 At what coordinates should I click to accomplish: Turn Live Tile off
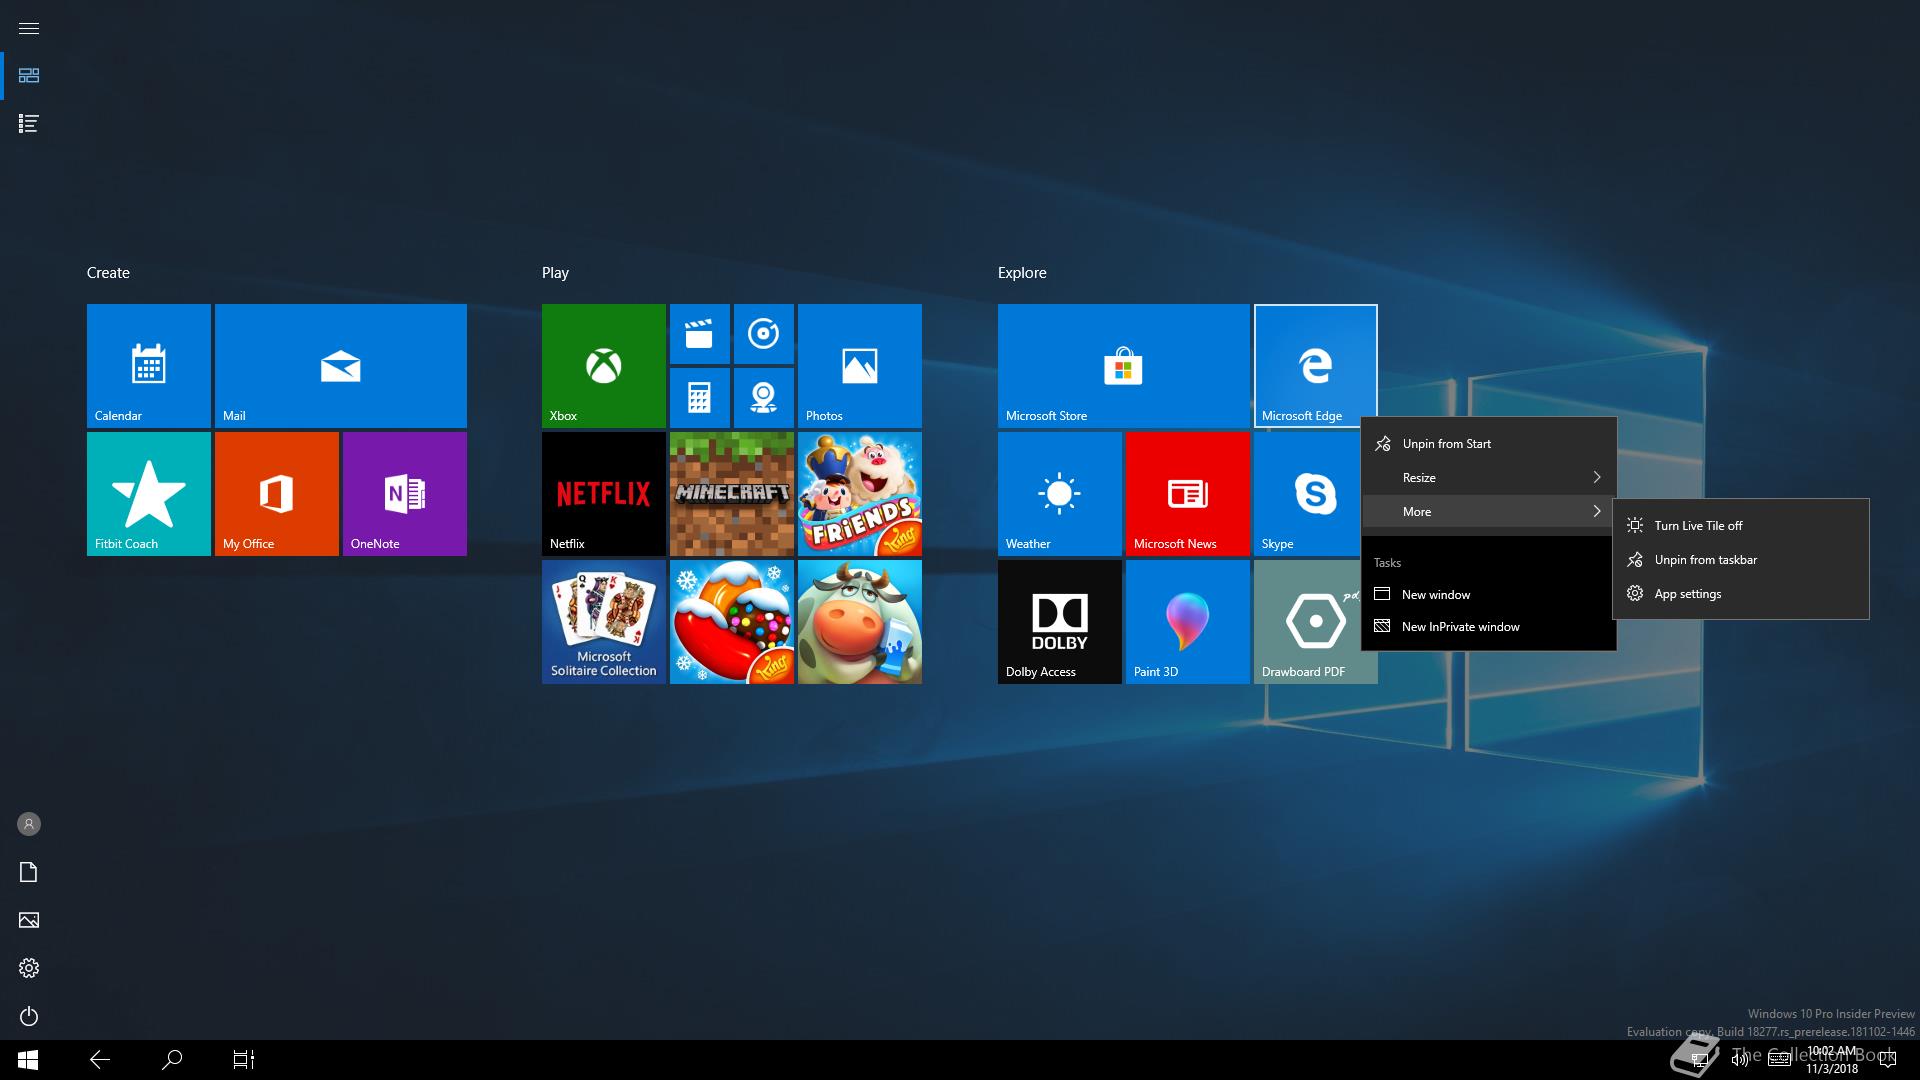pyautogui.click(x=1697, y=526)
